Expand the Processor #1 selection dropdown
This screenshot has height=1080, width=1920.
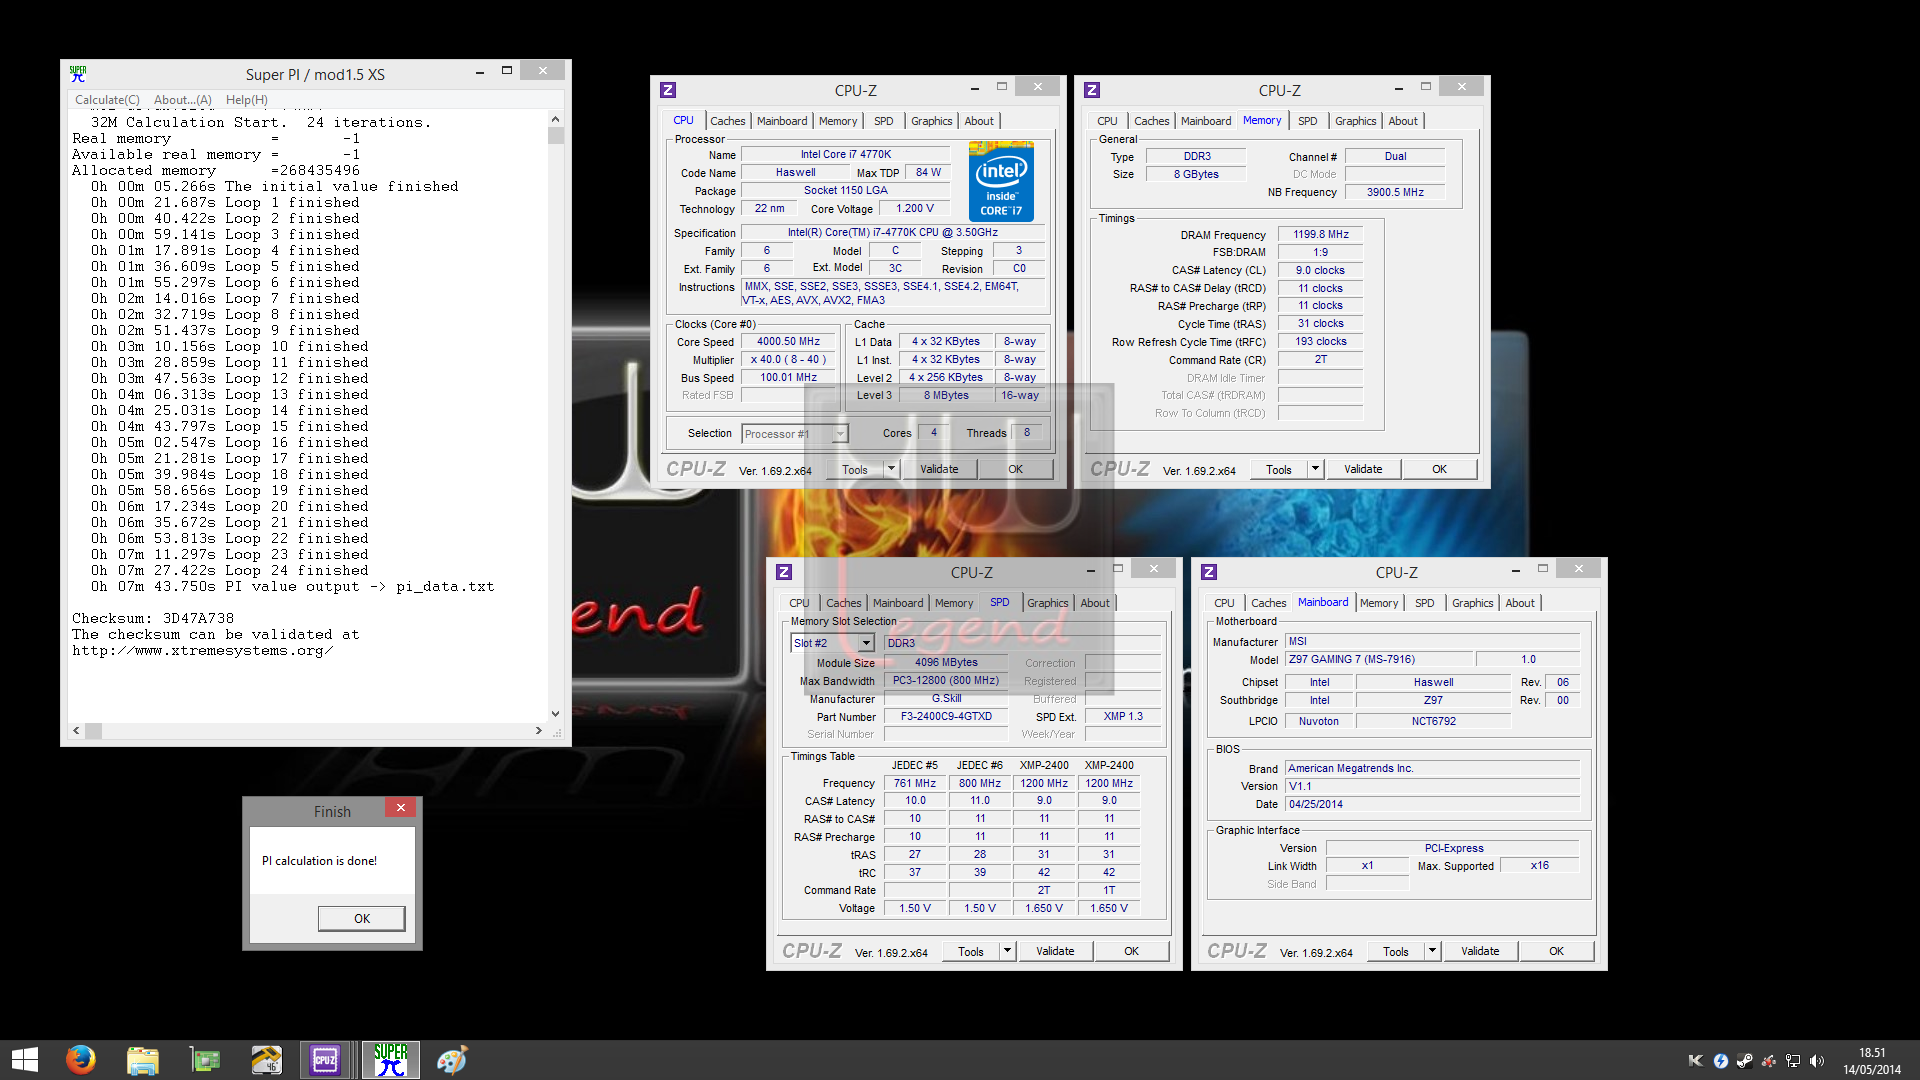pyautogui.click(x=840, y=434)
